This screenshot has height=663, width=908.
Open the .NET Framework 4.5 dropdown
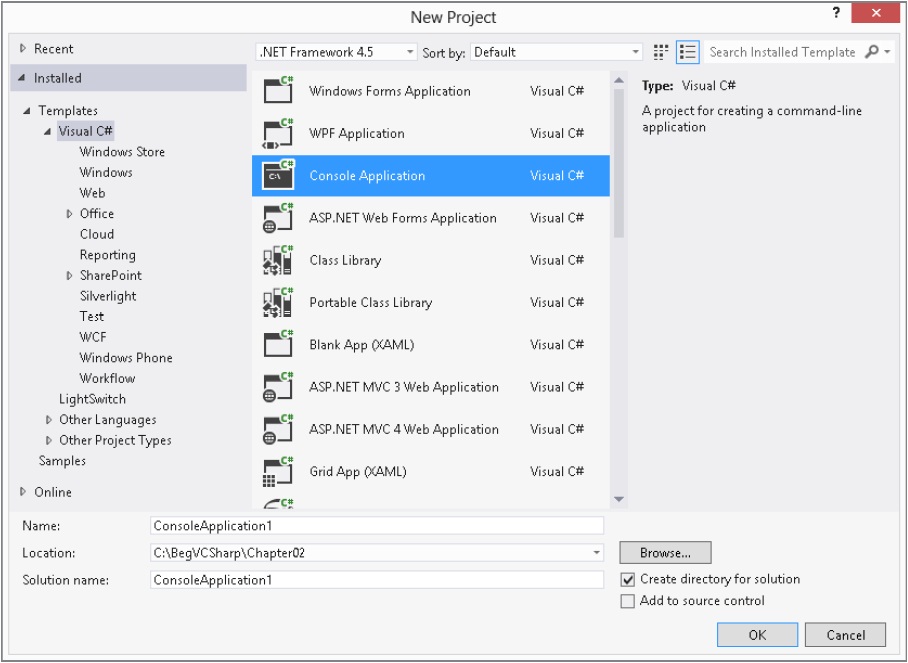[336, 52]
